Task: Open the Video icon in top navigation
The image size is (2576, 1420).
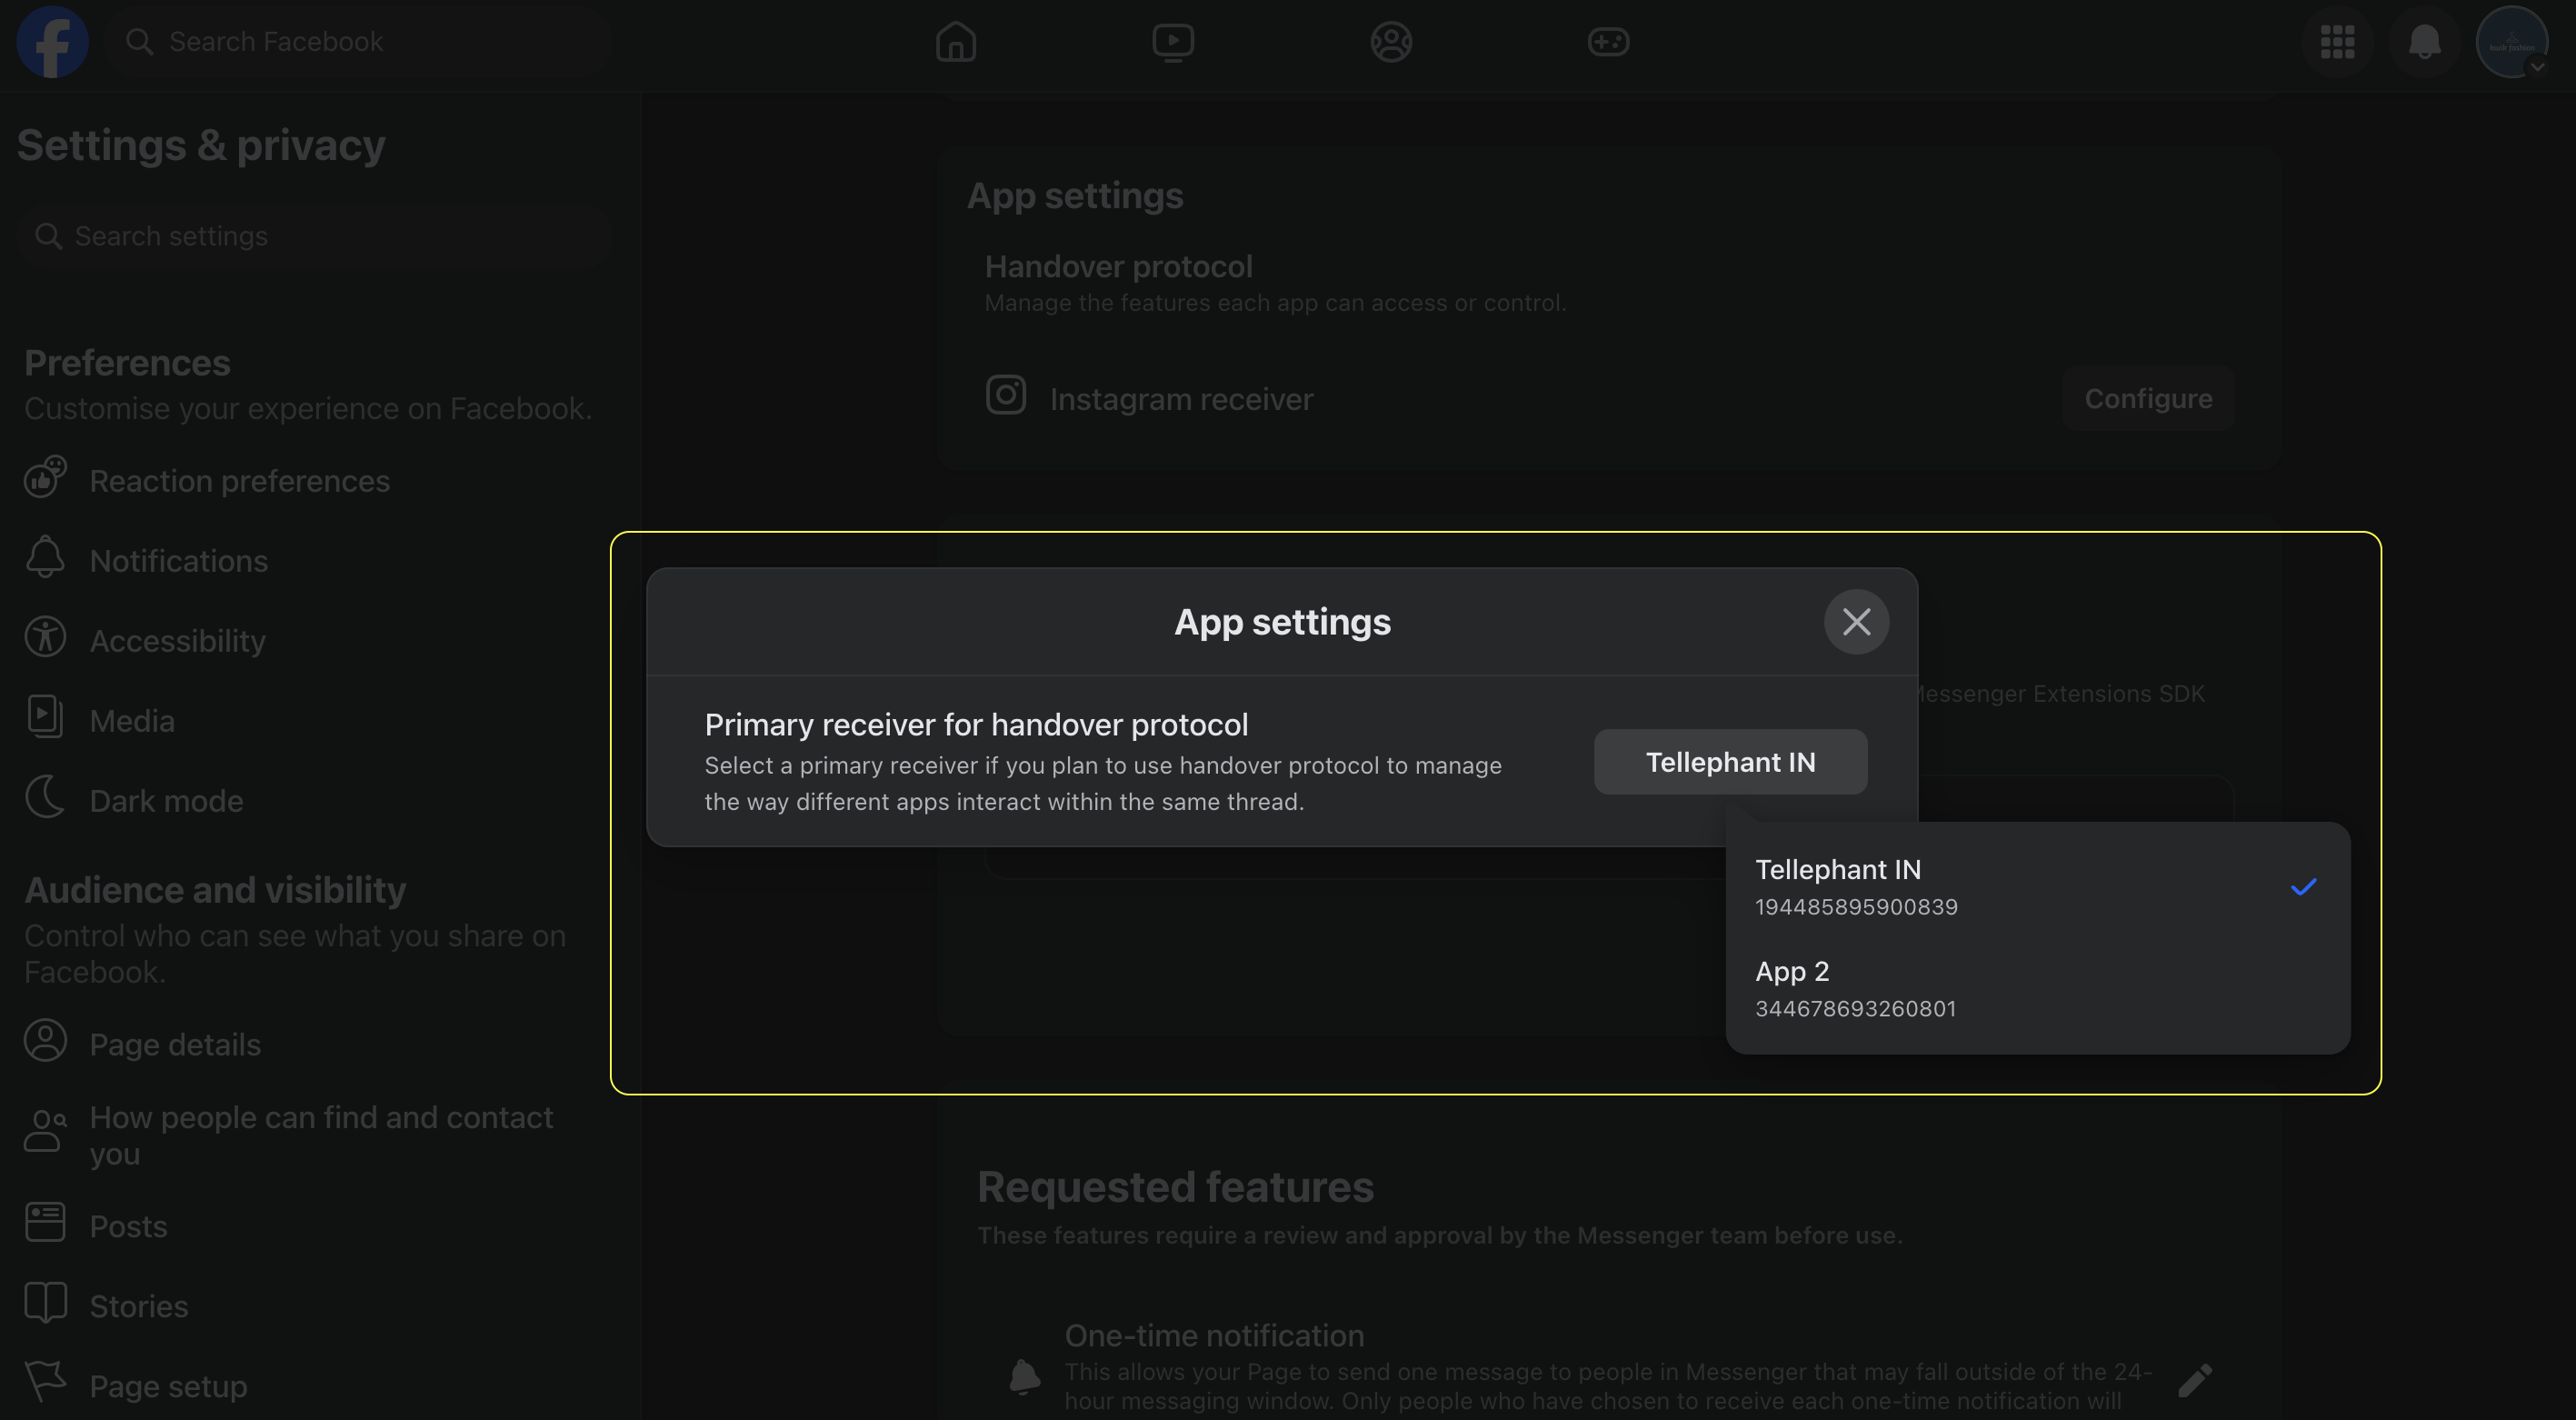Action: tap(1172, 41)
